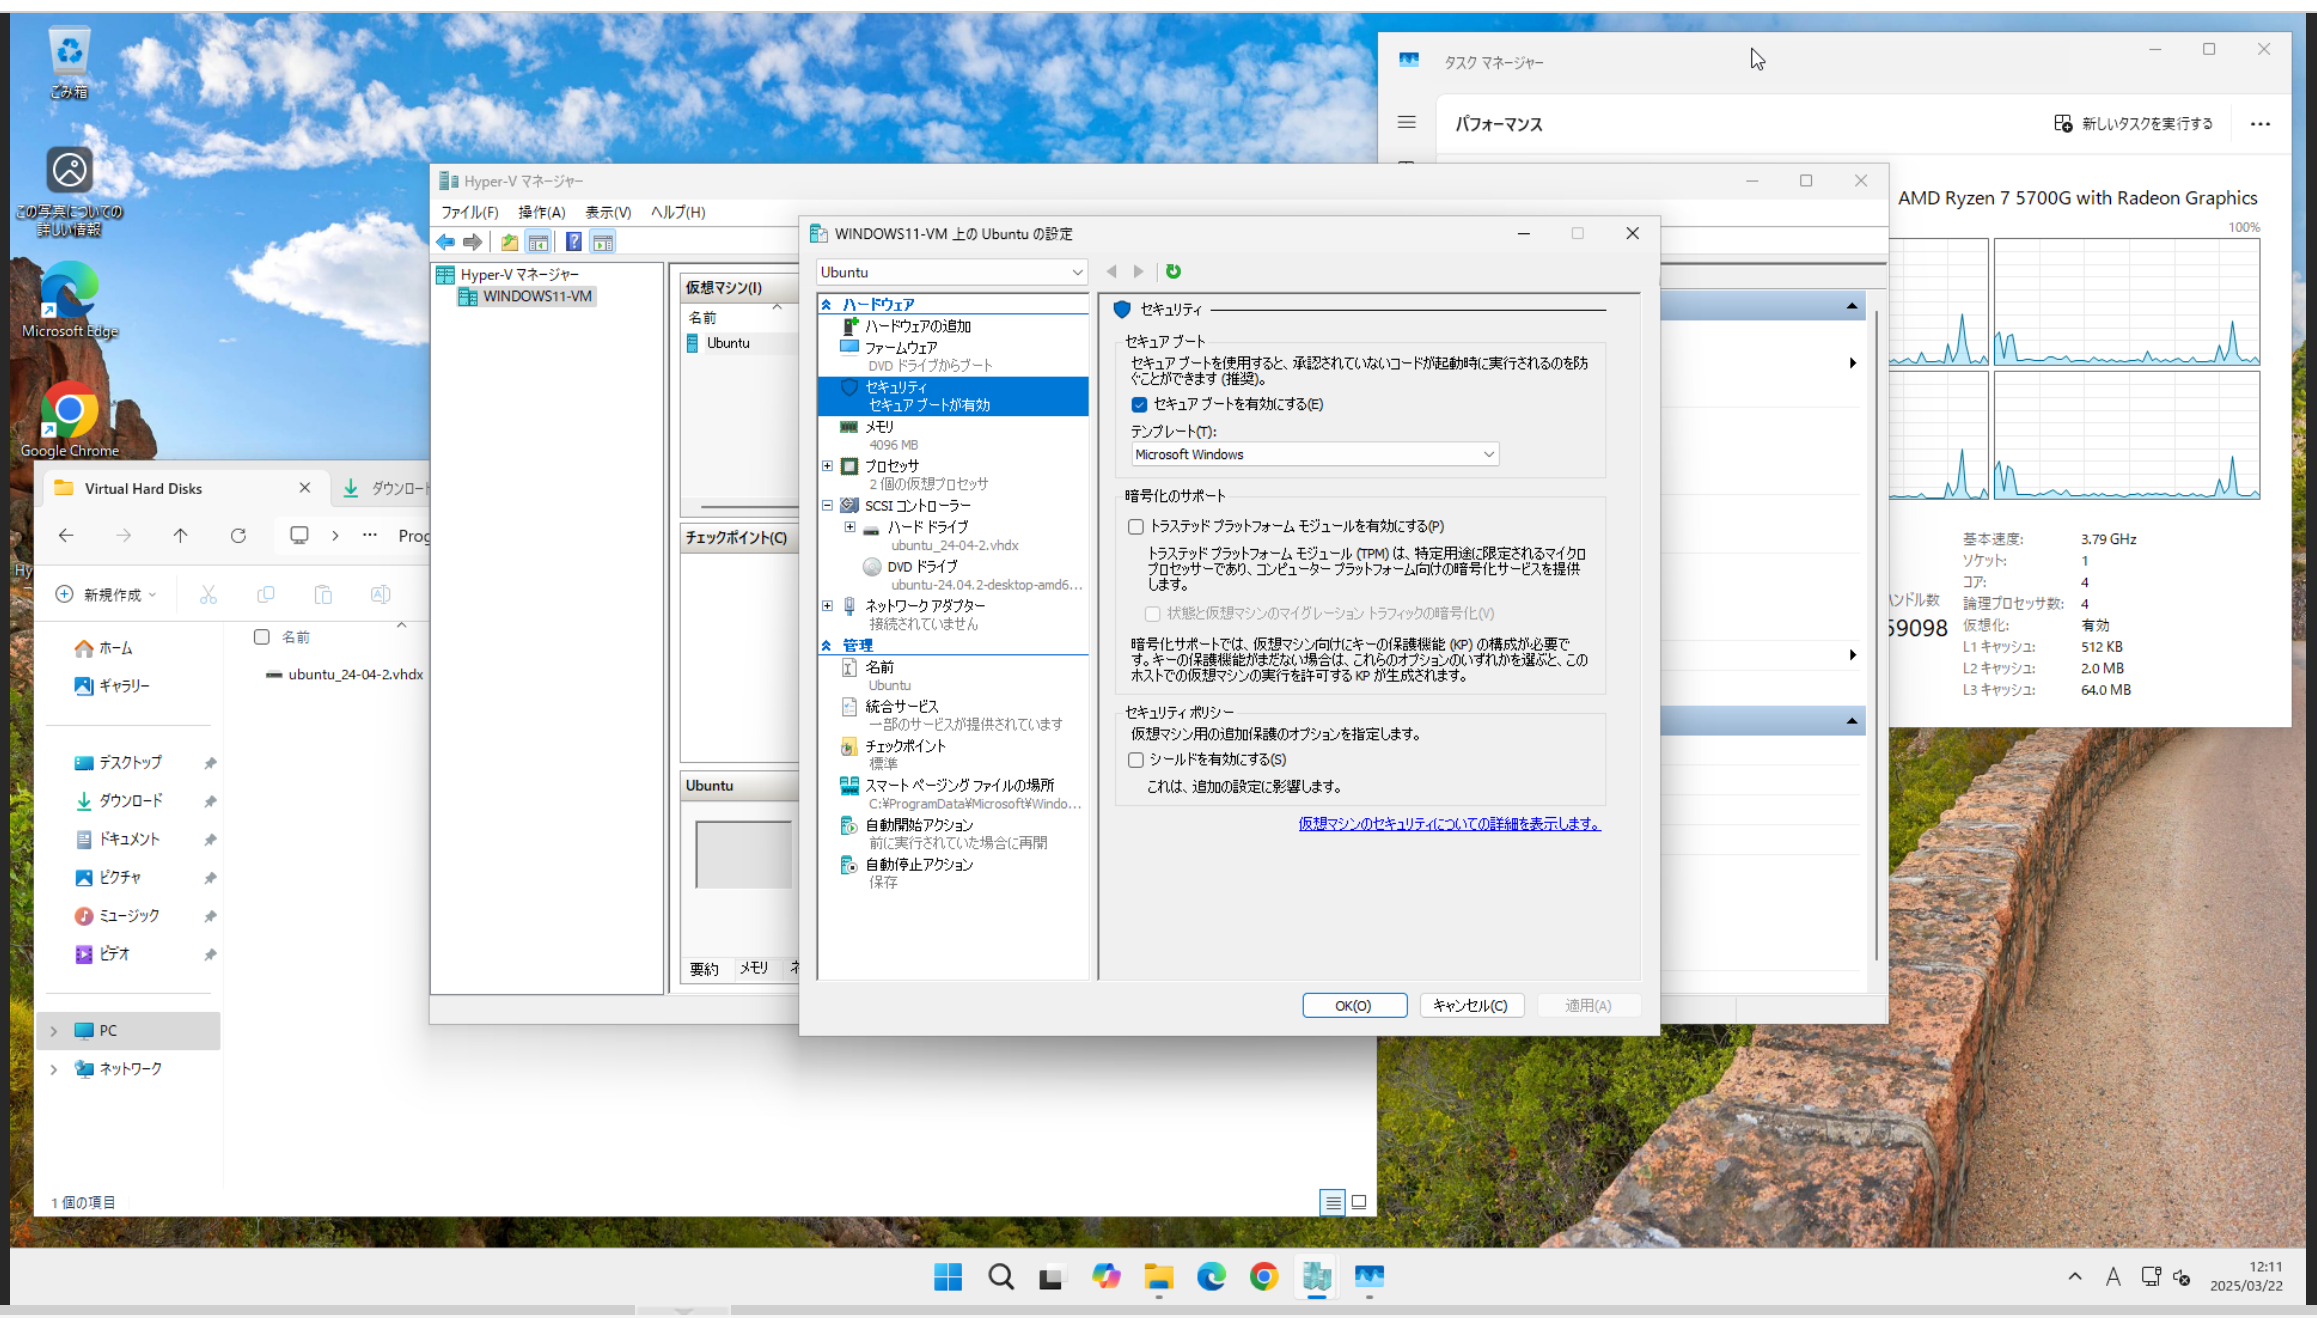Open the 操作(A) menu in Hyper-V Manager
The height and width of the screenshot is (1318, 2317).
point(541,212)
